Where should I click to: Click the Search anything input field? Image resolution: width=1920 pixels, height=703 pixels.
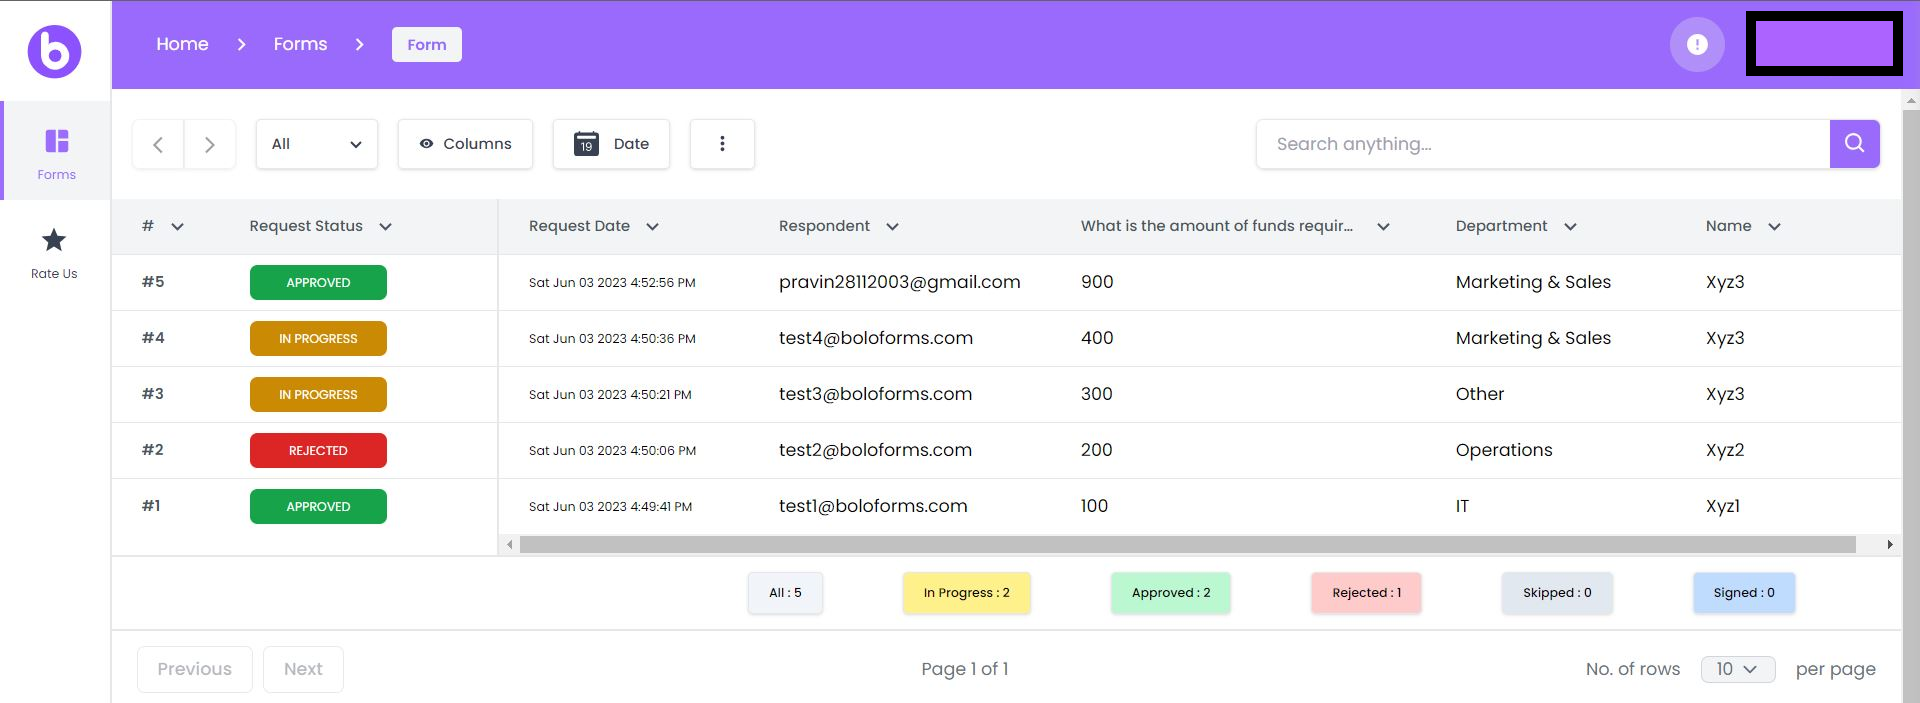(1542, 144)
